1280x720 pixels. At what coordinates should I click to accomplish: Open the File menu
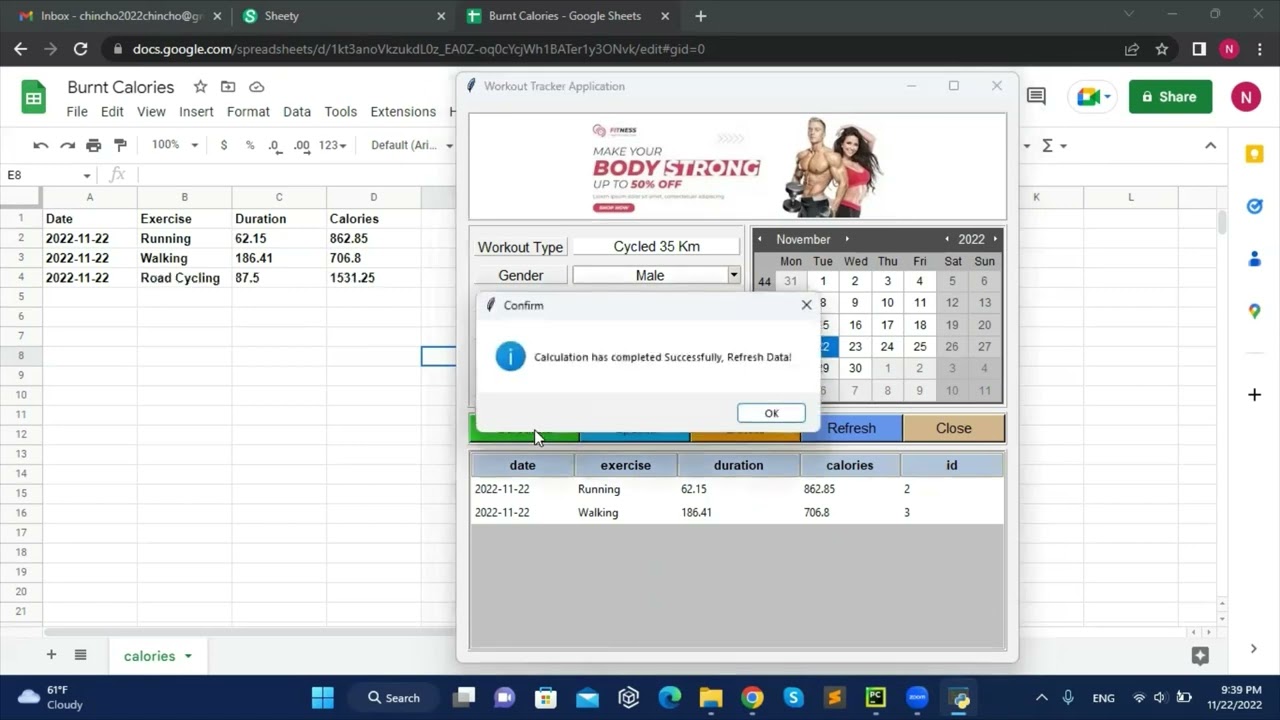[77, 112]
